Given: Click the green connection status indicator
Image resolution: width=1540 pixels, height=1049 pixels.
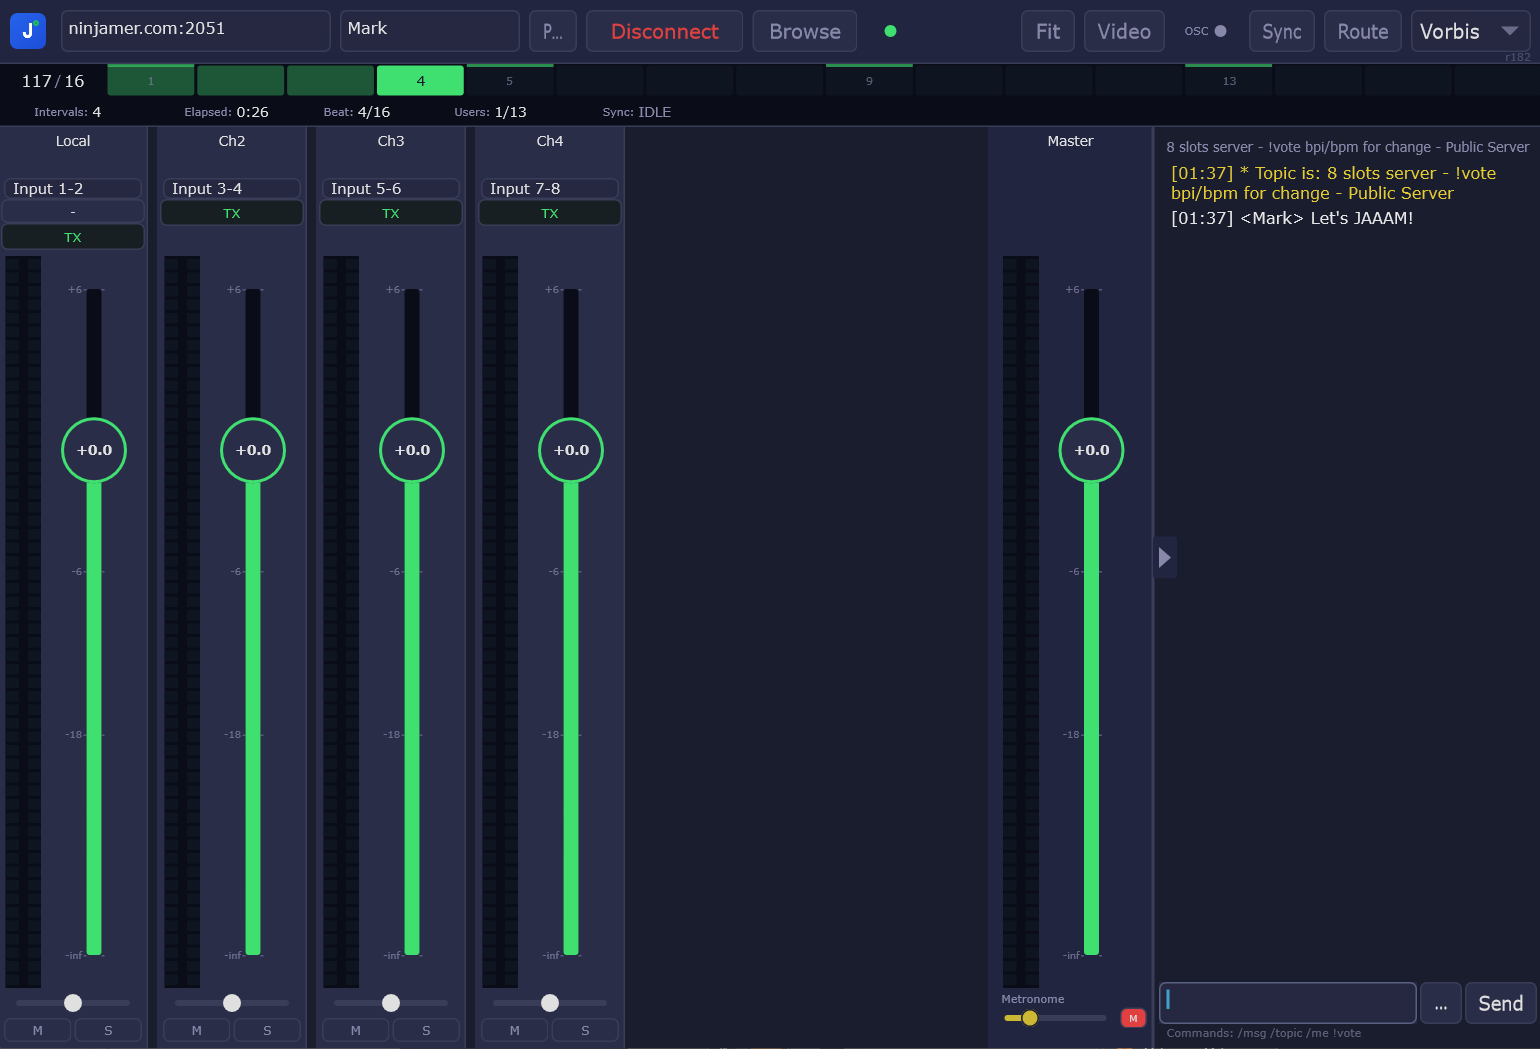Looking at the screenshot, I should pos(890,31).
